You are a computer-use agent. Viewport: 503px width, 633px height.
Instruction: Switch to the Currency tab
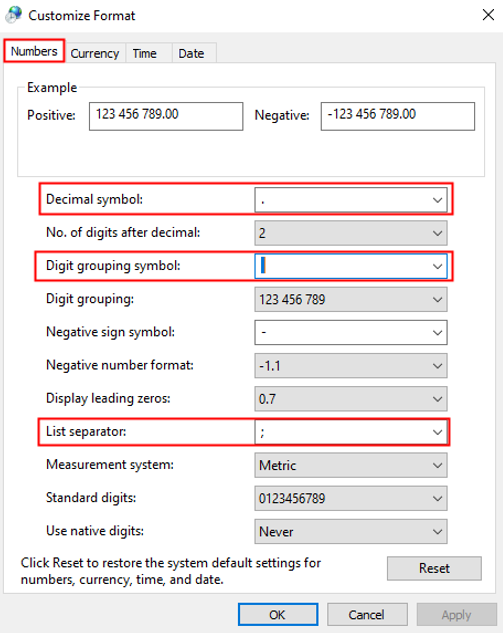click(94, 53)
